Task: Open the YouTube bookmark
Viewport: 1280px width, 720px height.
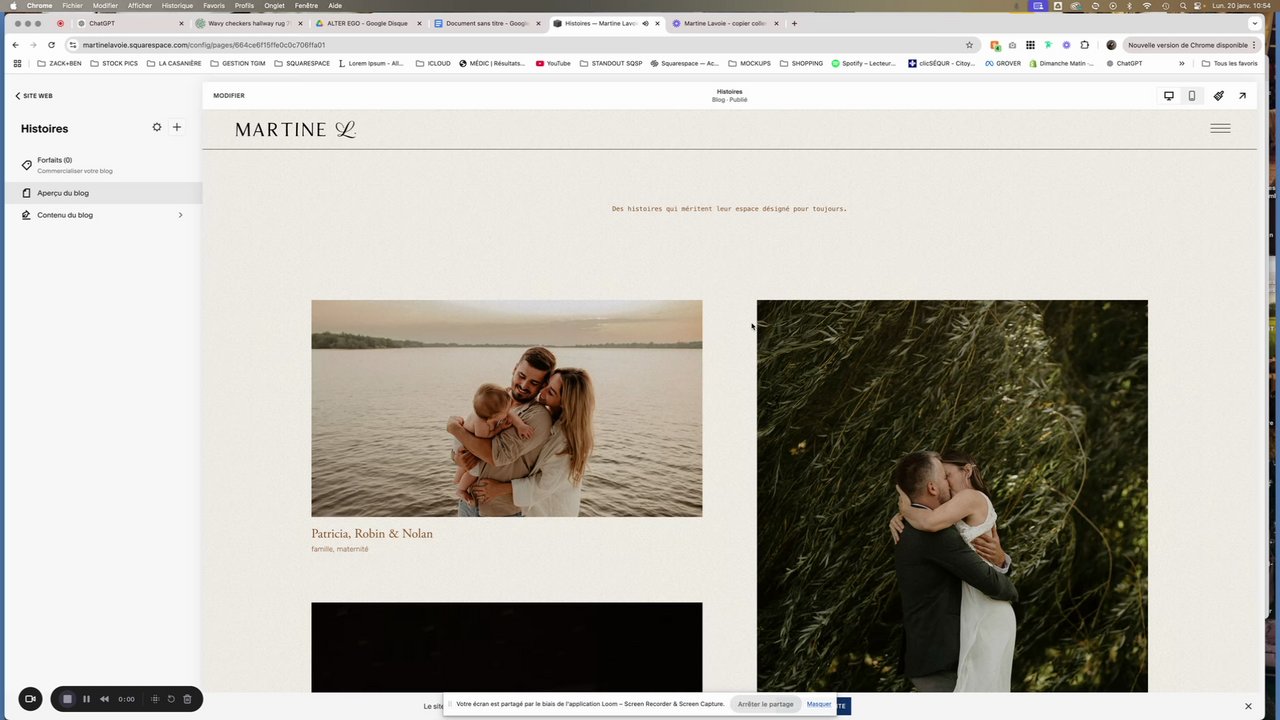Action: click(553, 63)
